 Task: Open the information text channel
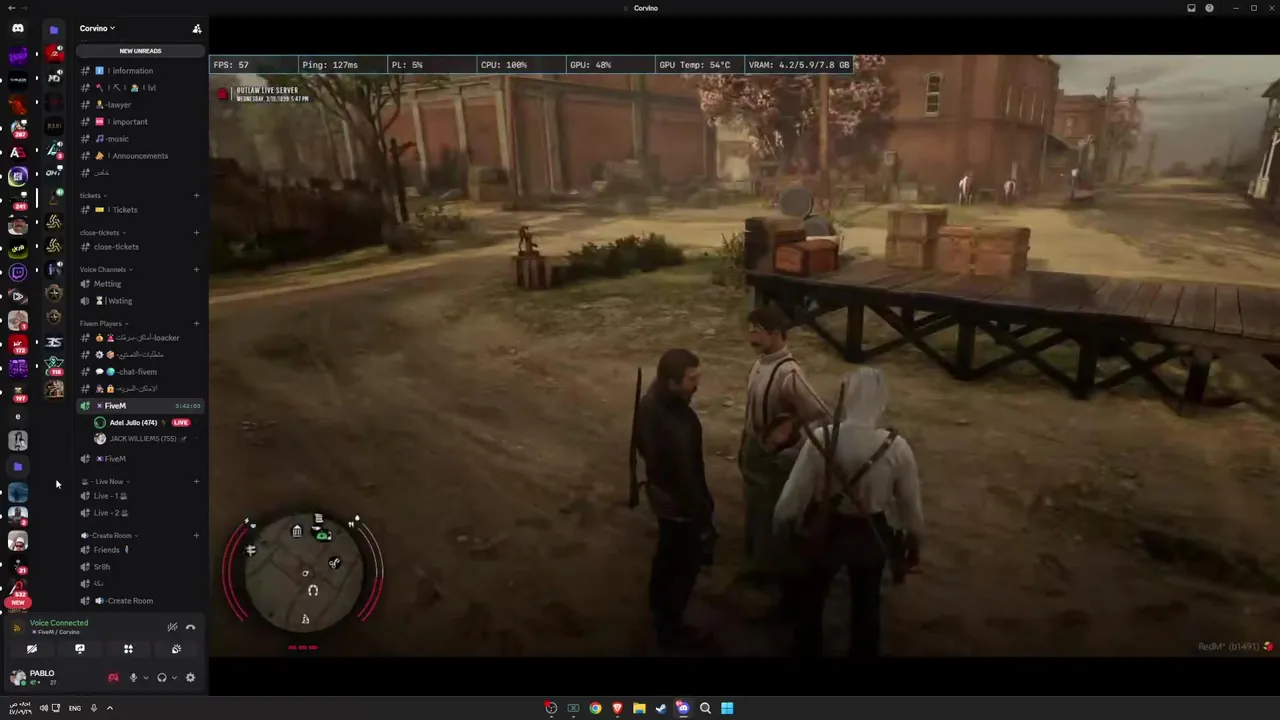(140, 71)
